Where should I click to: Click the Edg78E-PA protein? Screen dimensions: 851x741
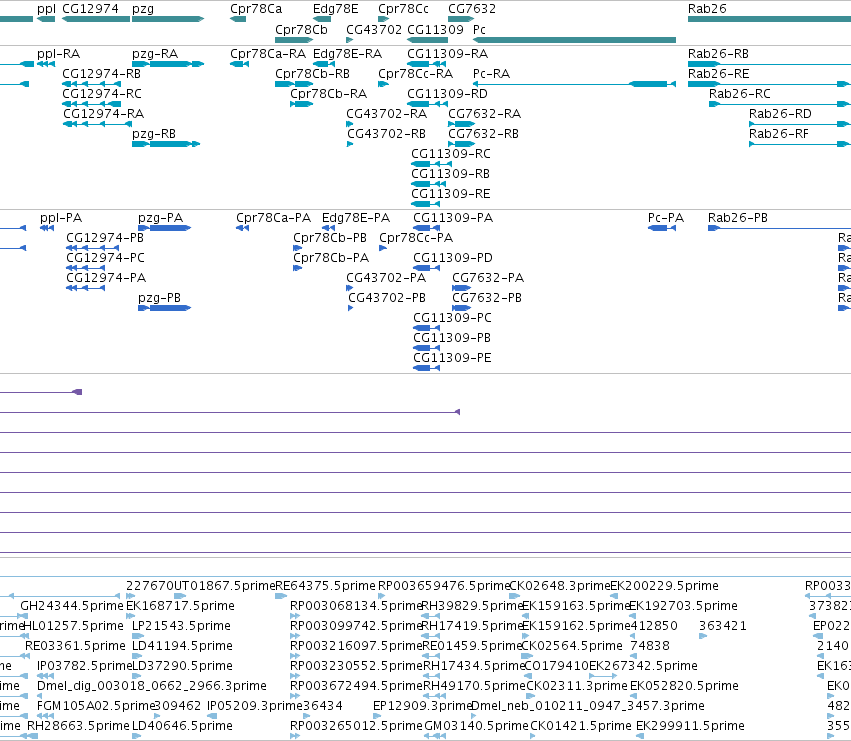[328, 228]
